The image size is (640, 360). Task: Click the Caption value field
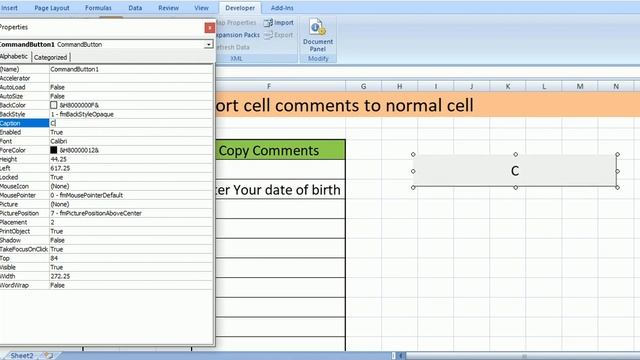(x=131, y=123)
